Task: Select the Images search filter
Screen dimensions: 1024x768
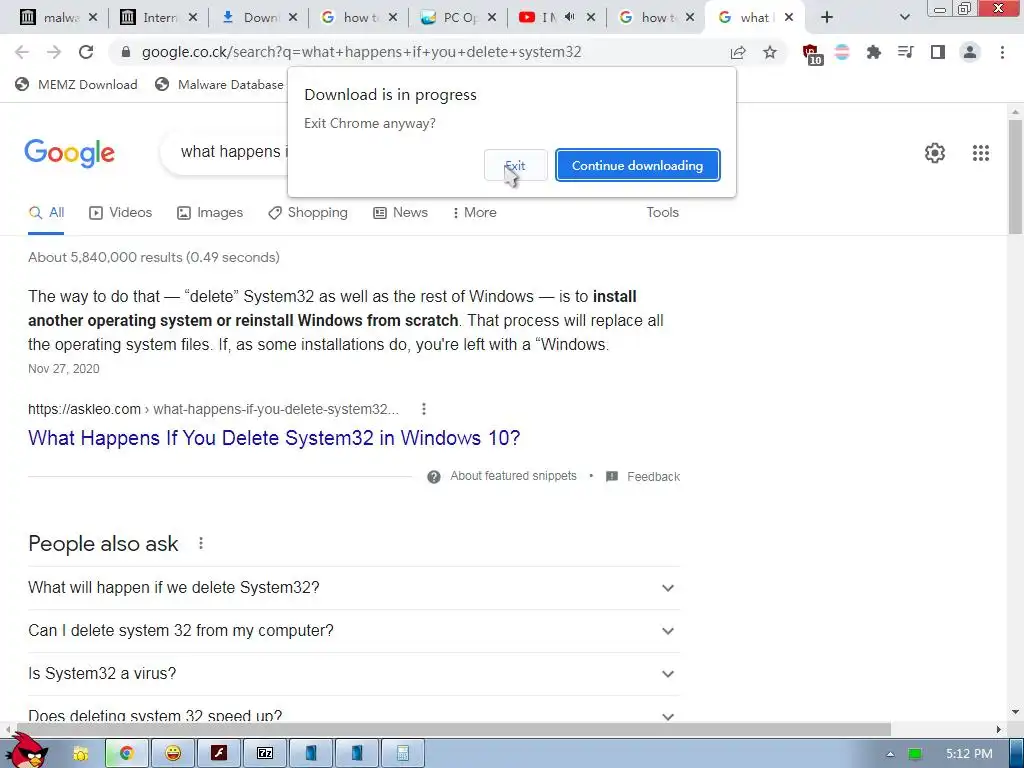Action: [210, 213]
